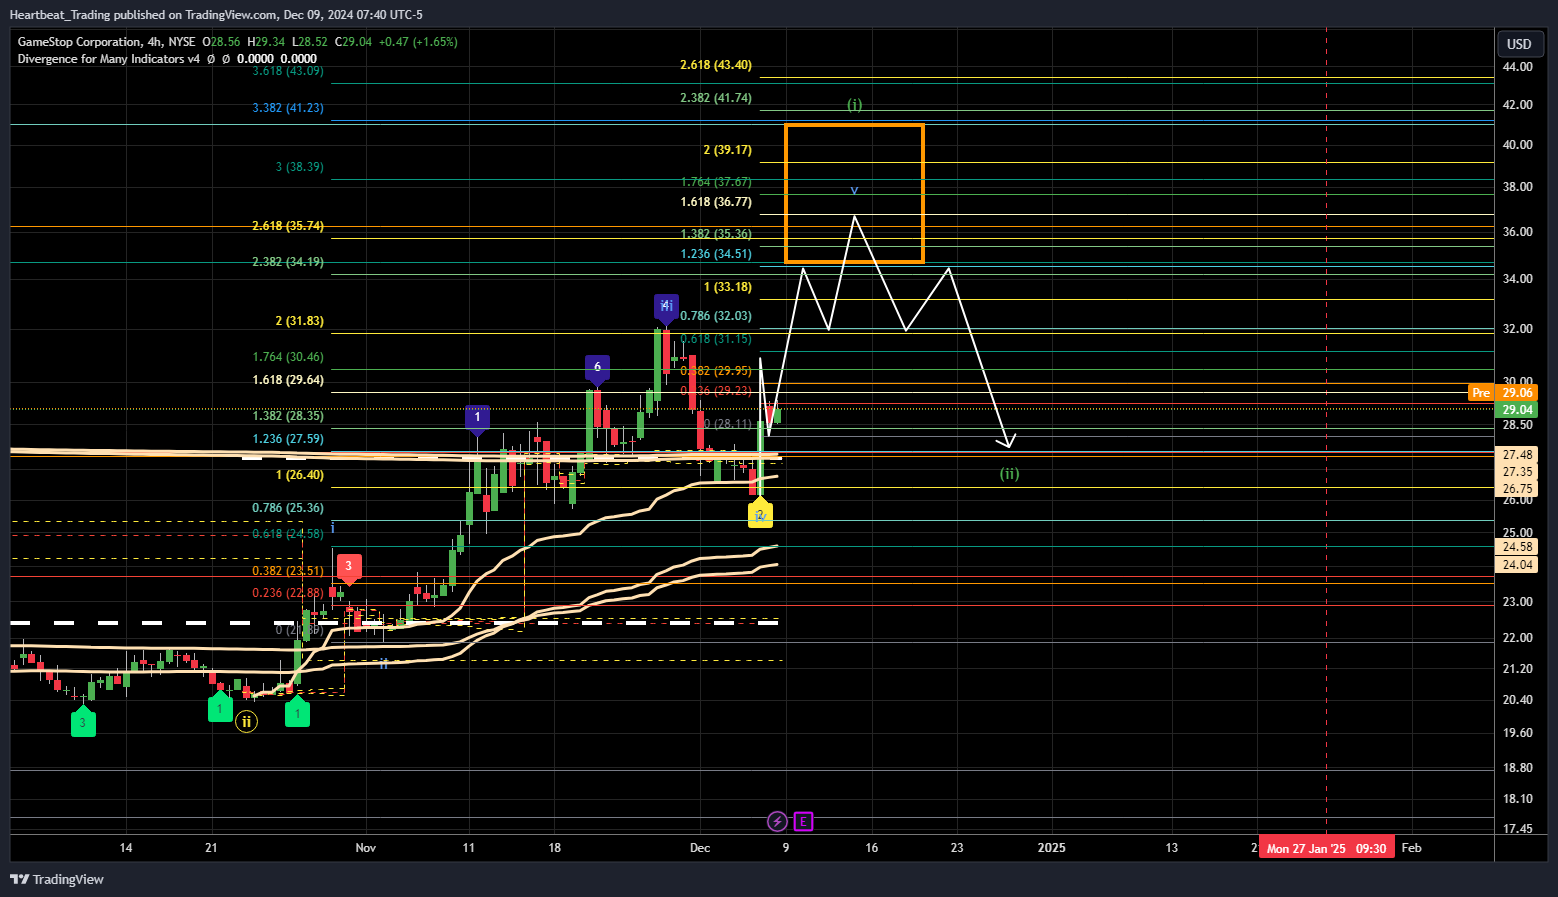Select the green (i) wave label

[x=855, y=104]
